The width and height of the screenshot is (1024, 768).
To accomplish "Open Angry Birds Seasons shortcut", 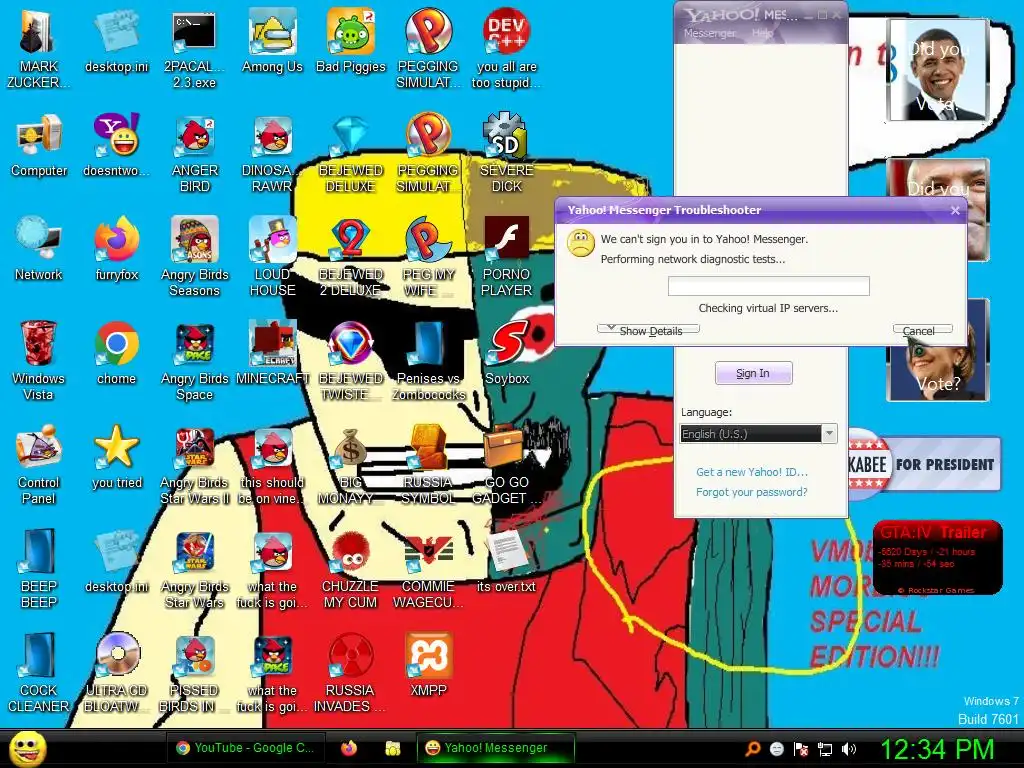I will pos(194,257).
